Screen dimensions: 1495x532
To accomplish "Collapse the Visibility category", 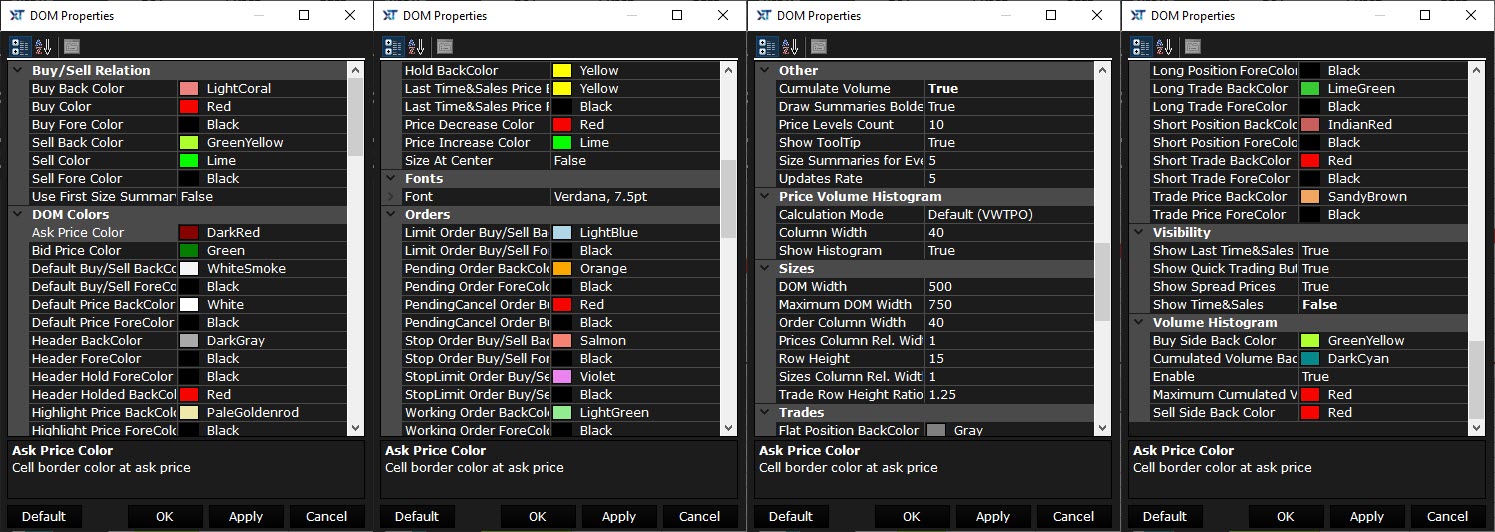I will point(1139,233).
